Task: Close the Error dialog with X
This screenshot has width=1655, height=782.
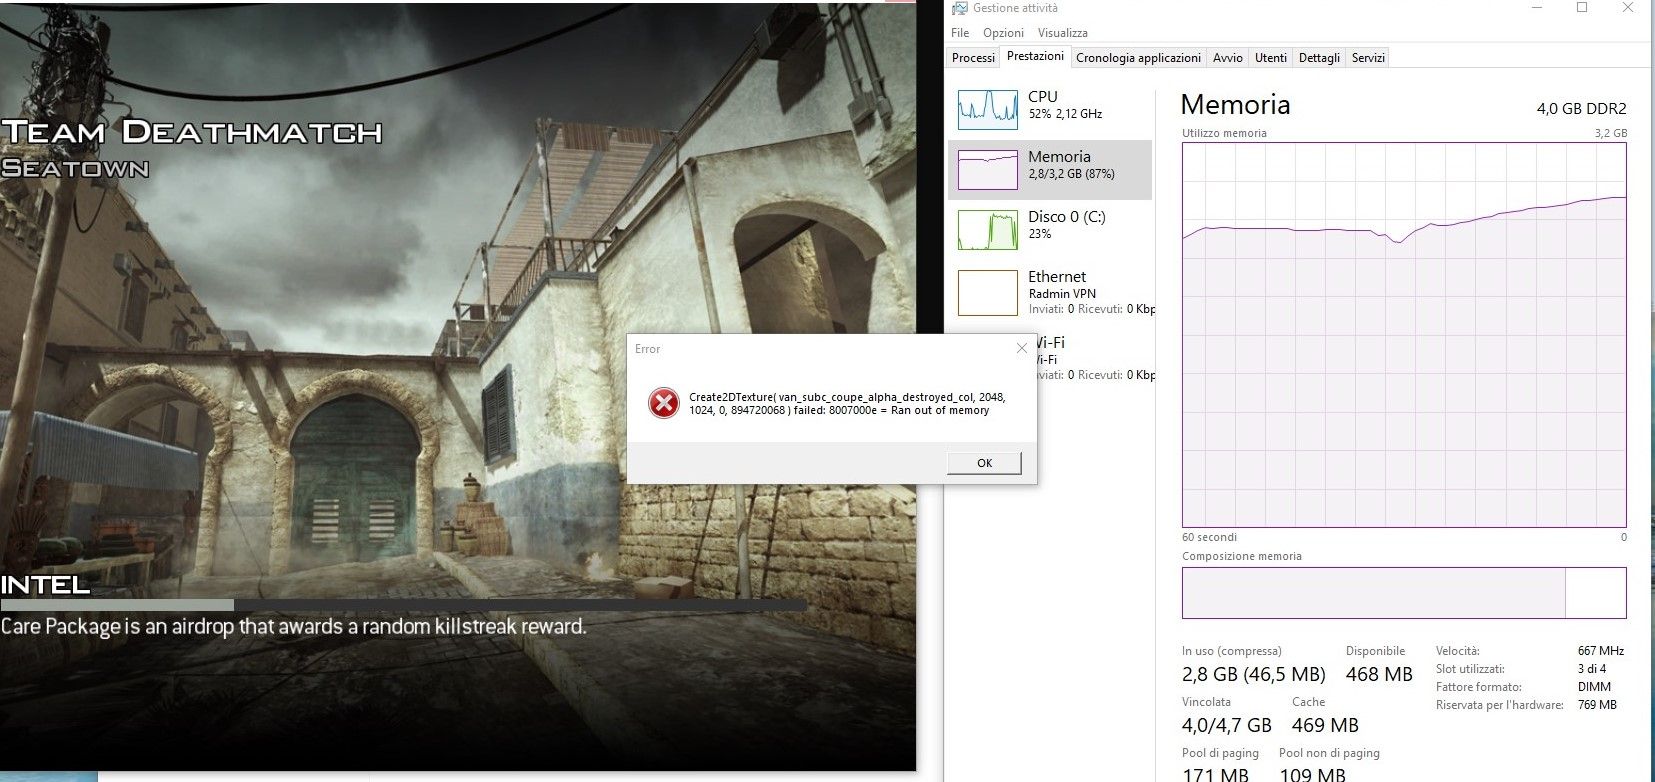Action: (x=1021, y=348)
